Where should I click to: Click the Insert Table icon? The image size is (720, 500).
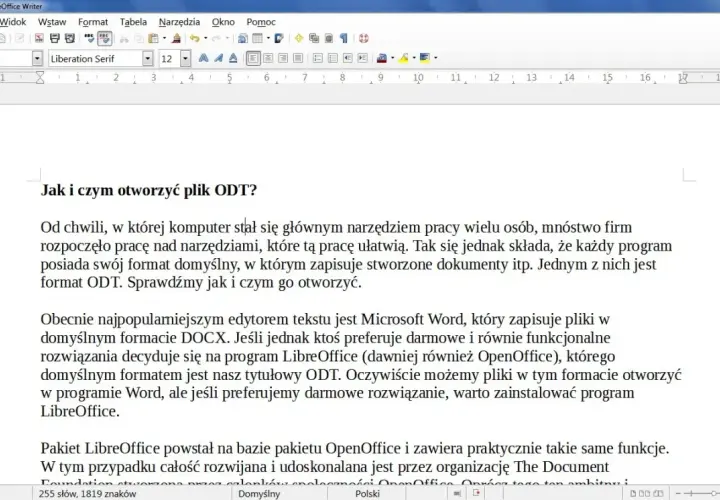coord(258,39)
